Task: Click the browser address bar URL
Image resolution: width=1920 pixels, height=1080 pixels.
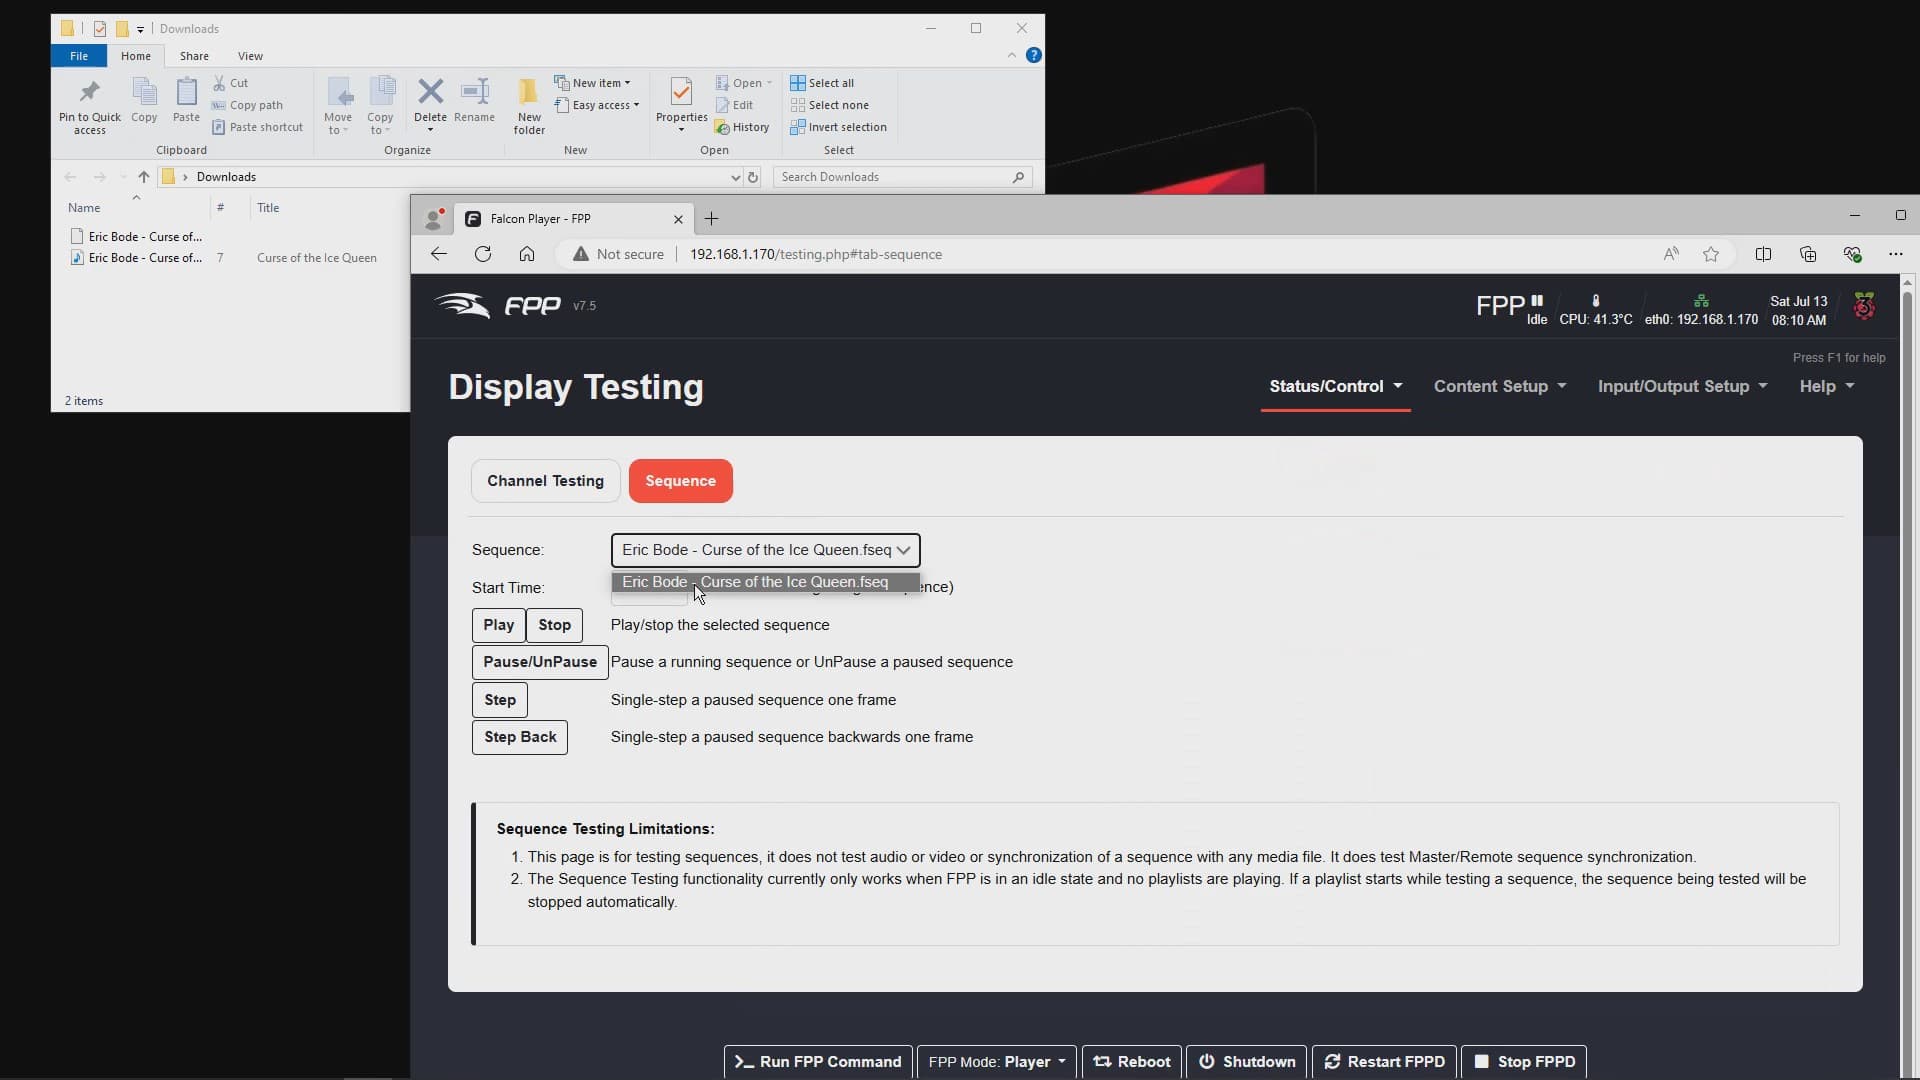Action: pos(816,254)
